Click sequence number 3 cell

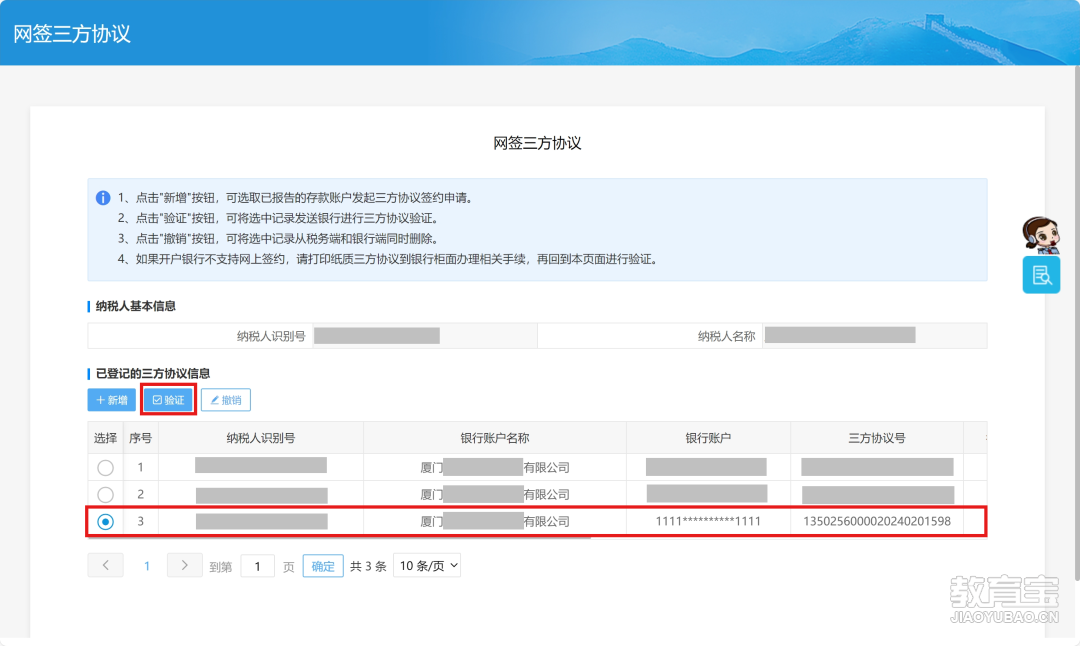141,521
